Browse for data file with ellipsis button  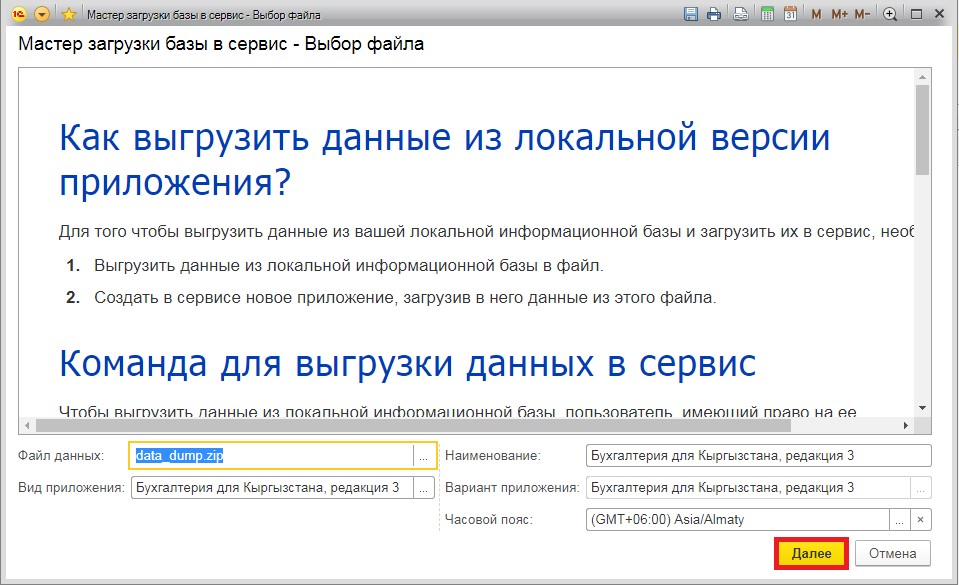click(x=425, y=456)
